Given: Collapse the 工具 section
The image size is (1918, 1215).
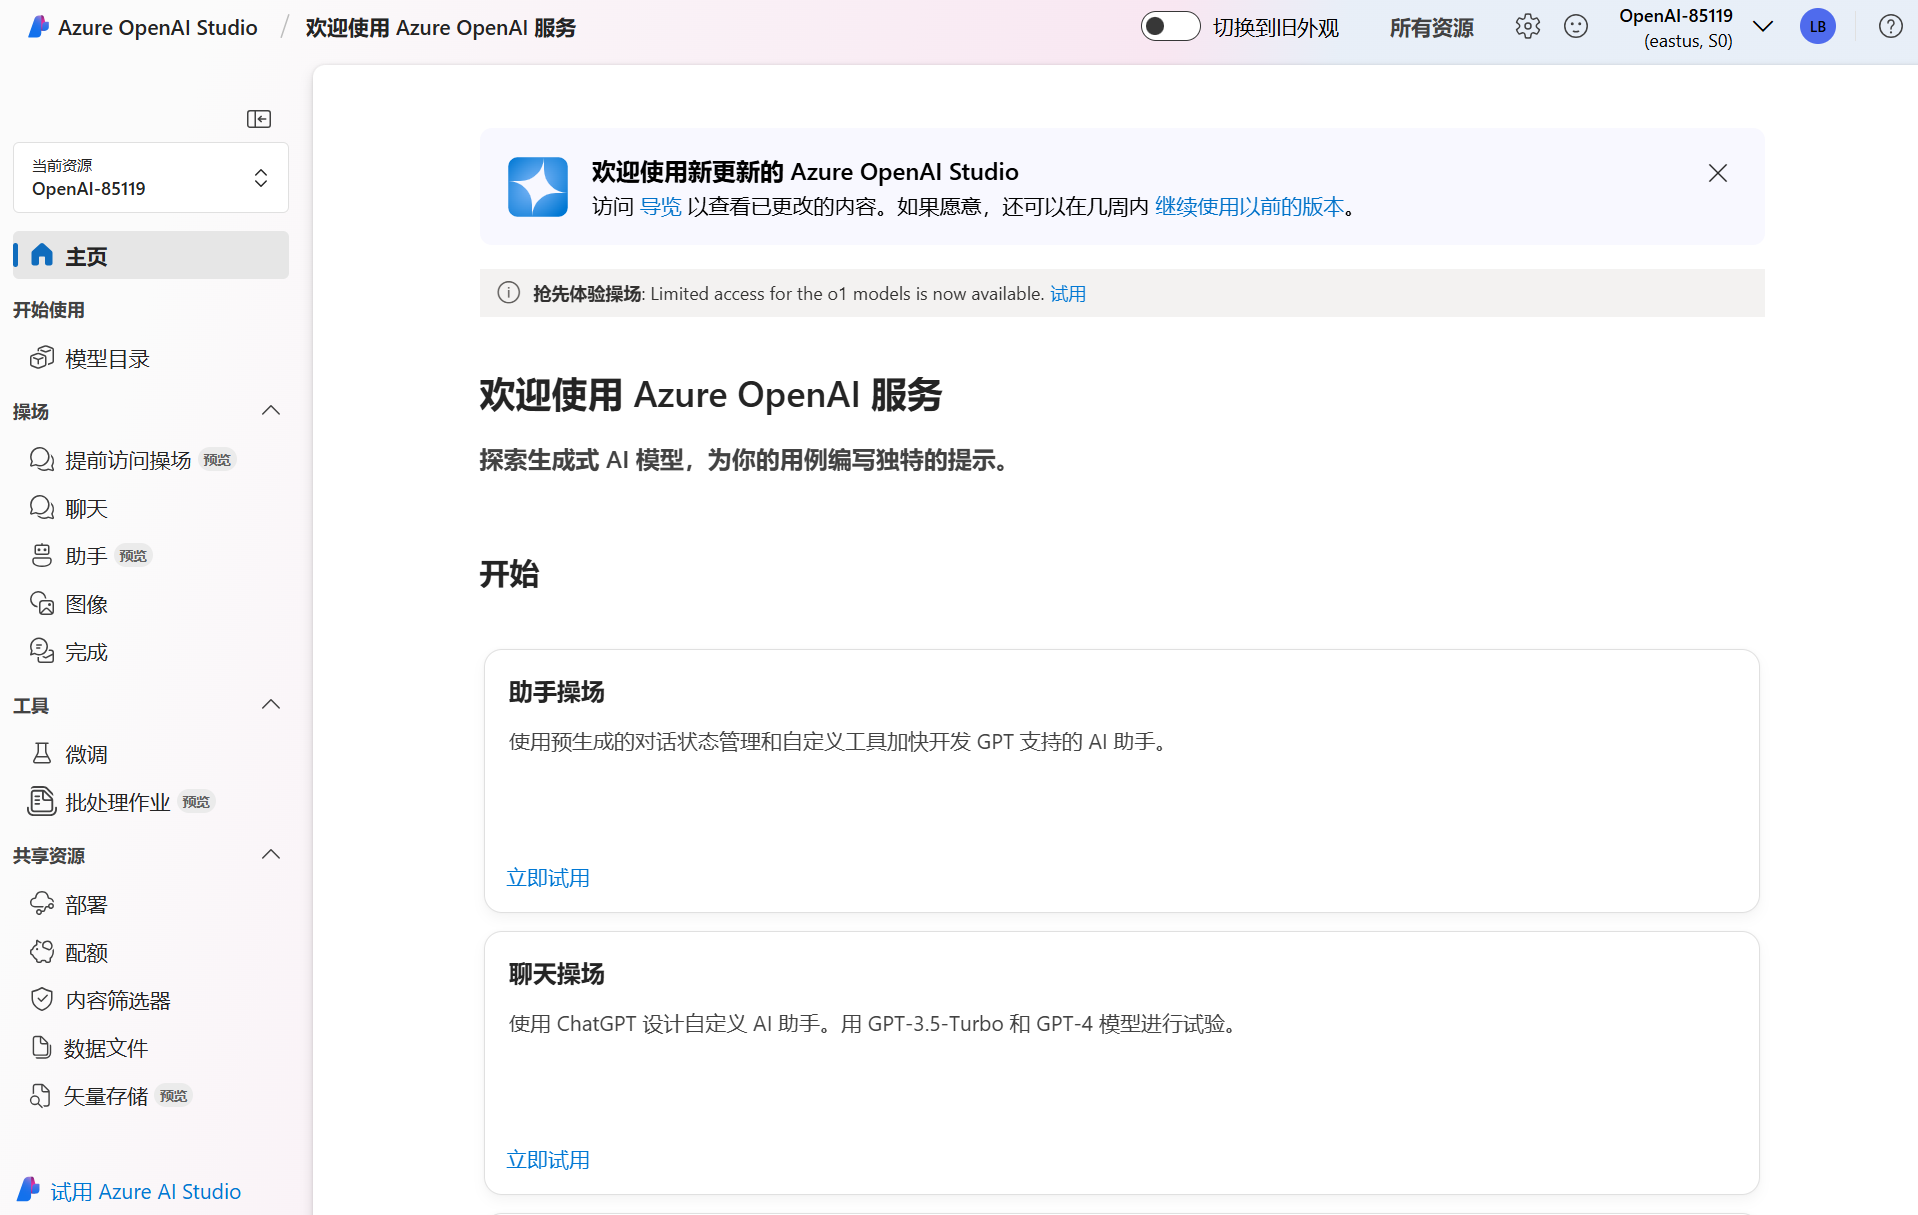Looking at the screenshot, I should (x=271, y=705).
